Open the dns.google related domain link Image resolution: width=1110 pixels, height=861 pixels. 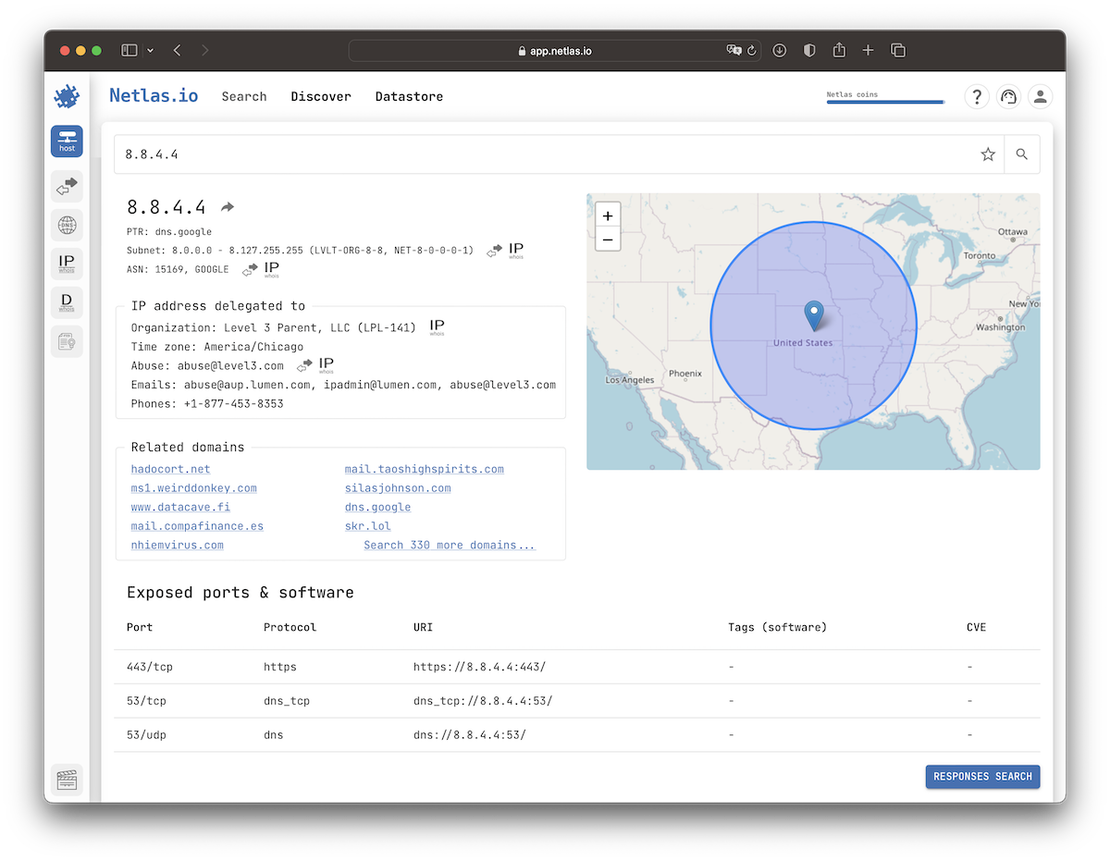point(377,507)
